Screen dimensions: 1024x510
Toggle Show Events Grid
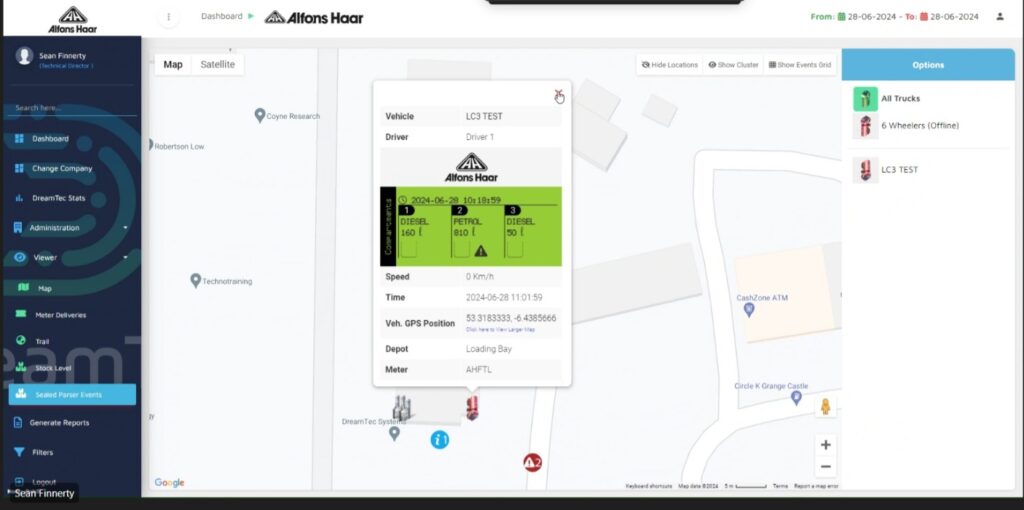click(x=800, y=65)
